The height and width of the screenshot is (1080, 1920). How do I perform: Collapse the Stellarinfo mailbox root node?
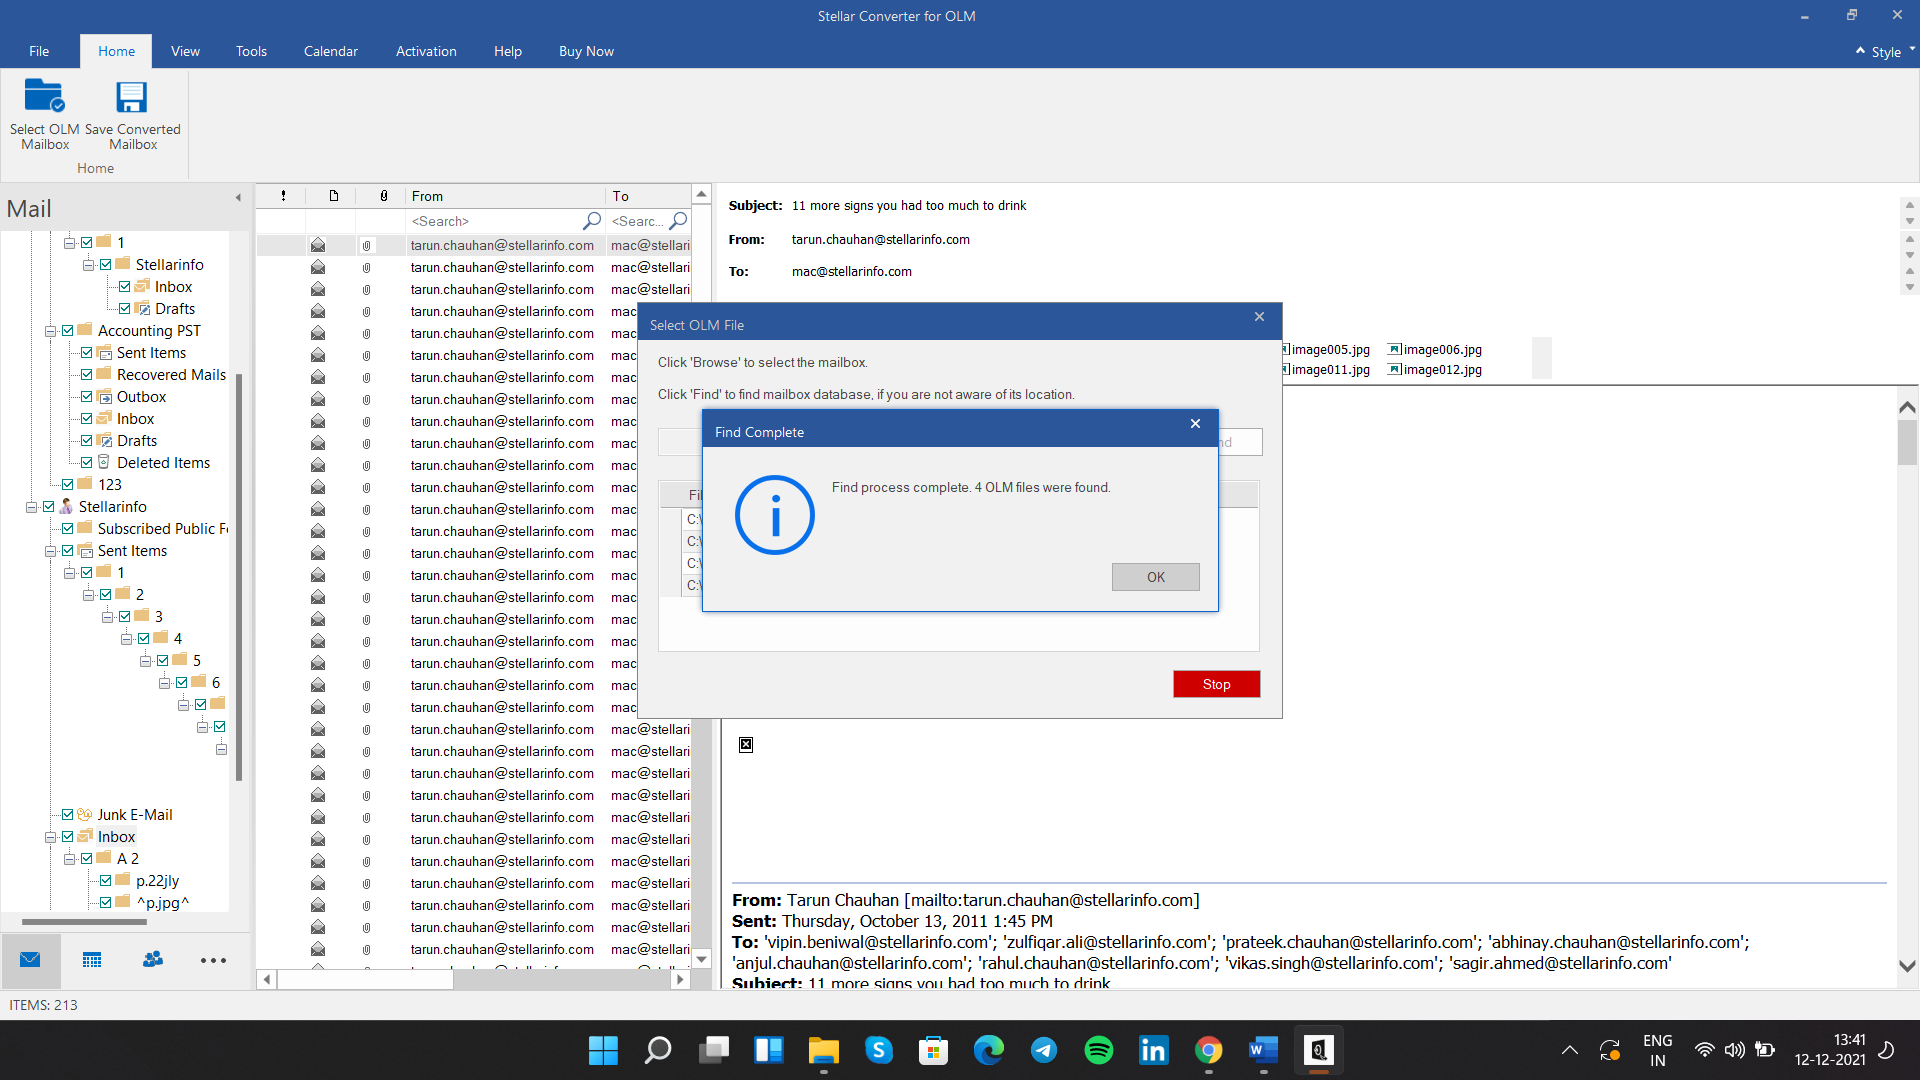pos(31,507)
